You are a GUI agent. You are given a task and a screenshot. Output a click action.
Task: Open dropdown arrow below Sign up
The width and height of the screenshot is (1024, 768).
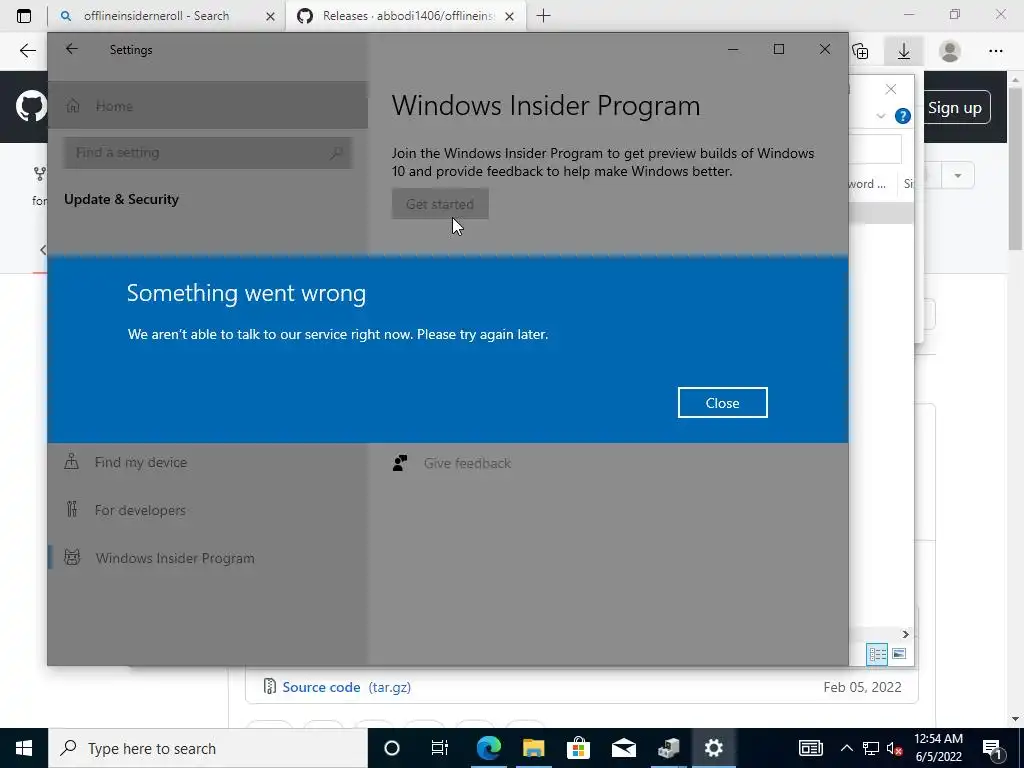pos(957,176)
